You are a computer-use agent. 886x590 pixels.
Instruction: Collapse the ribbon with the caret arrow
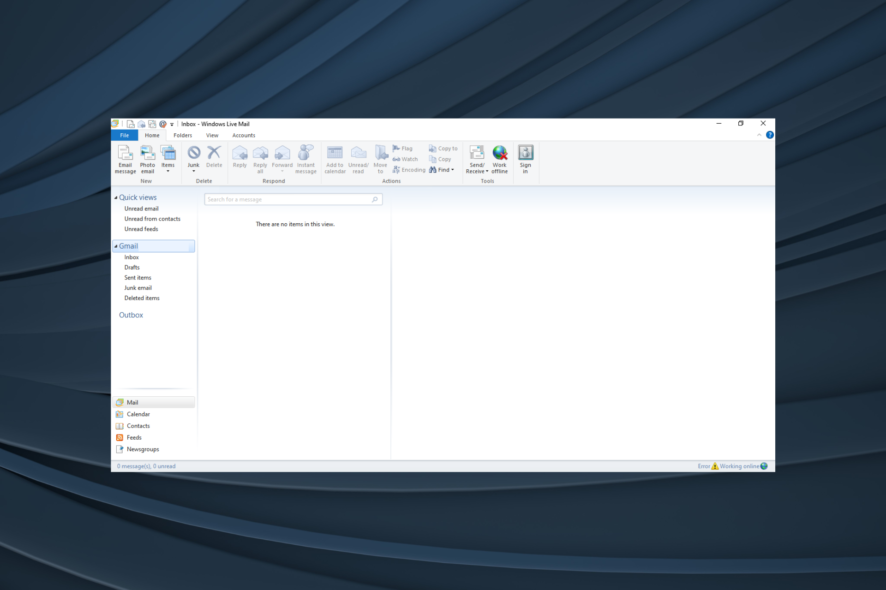coord(759,135)
